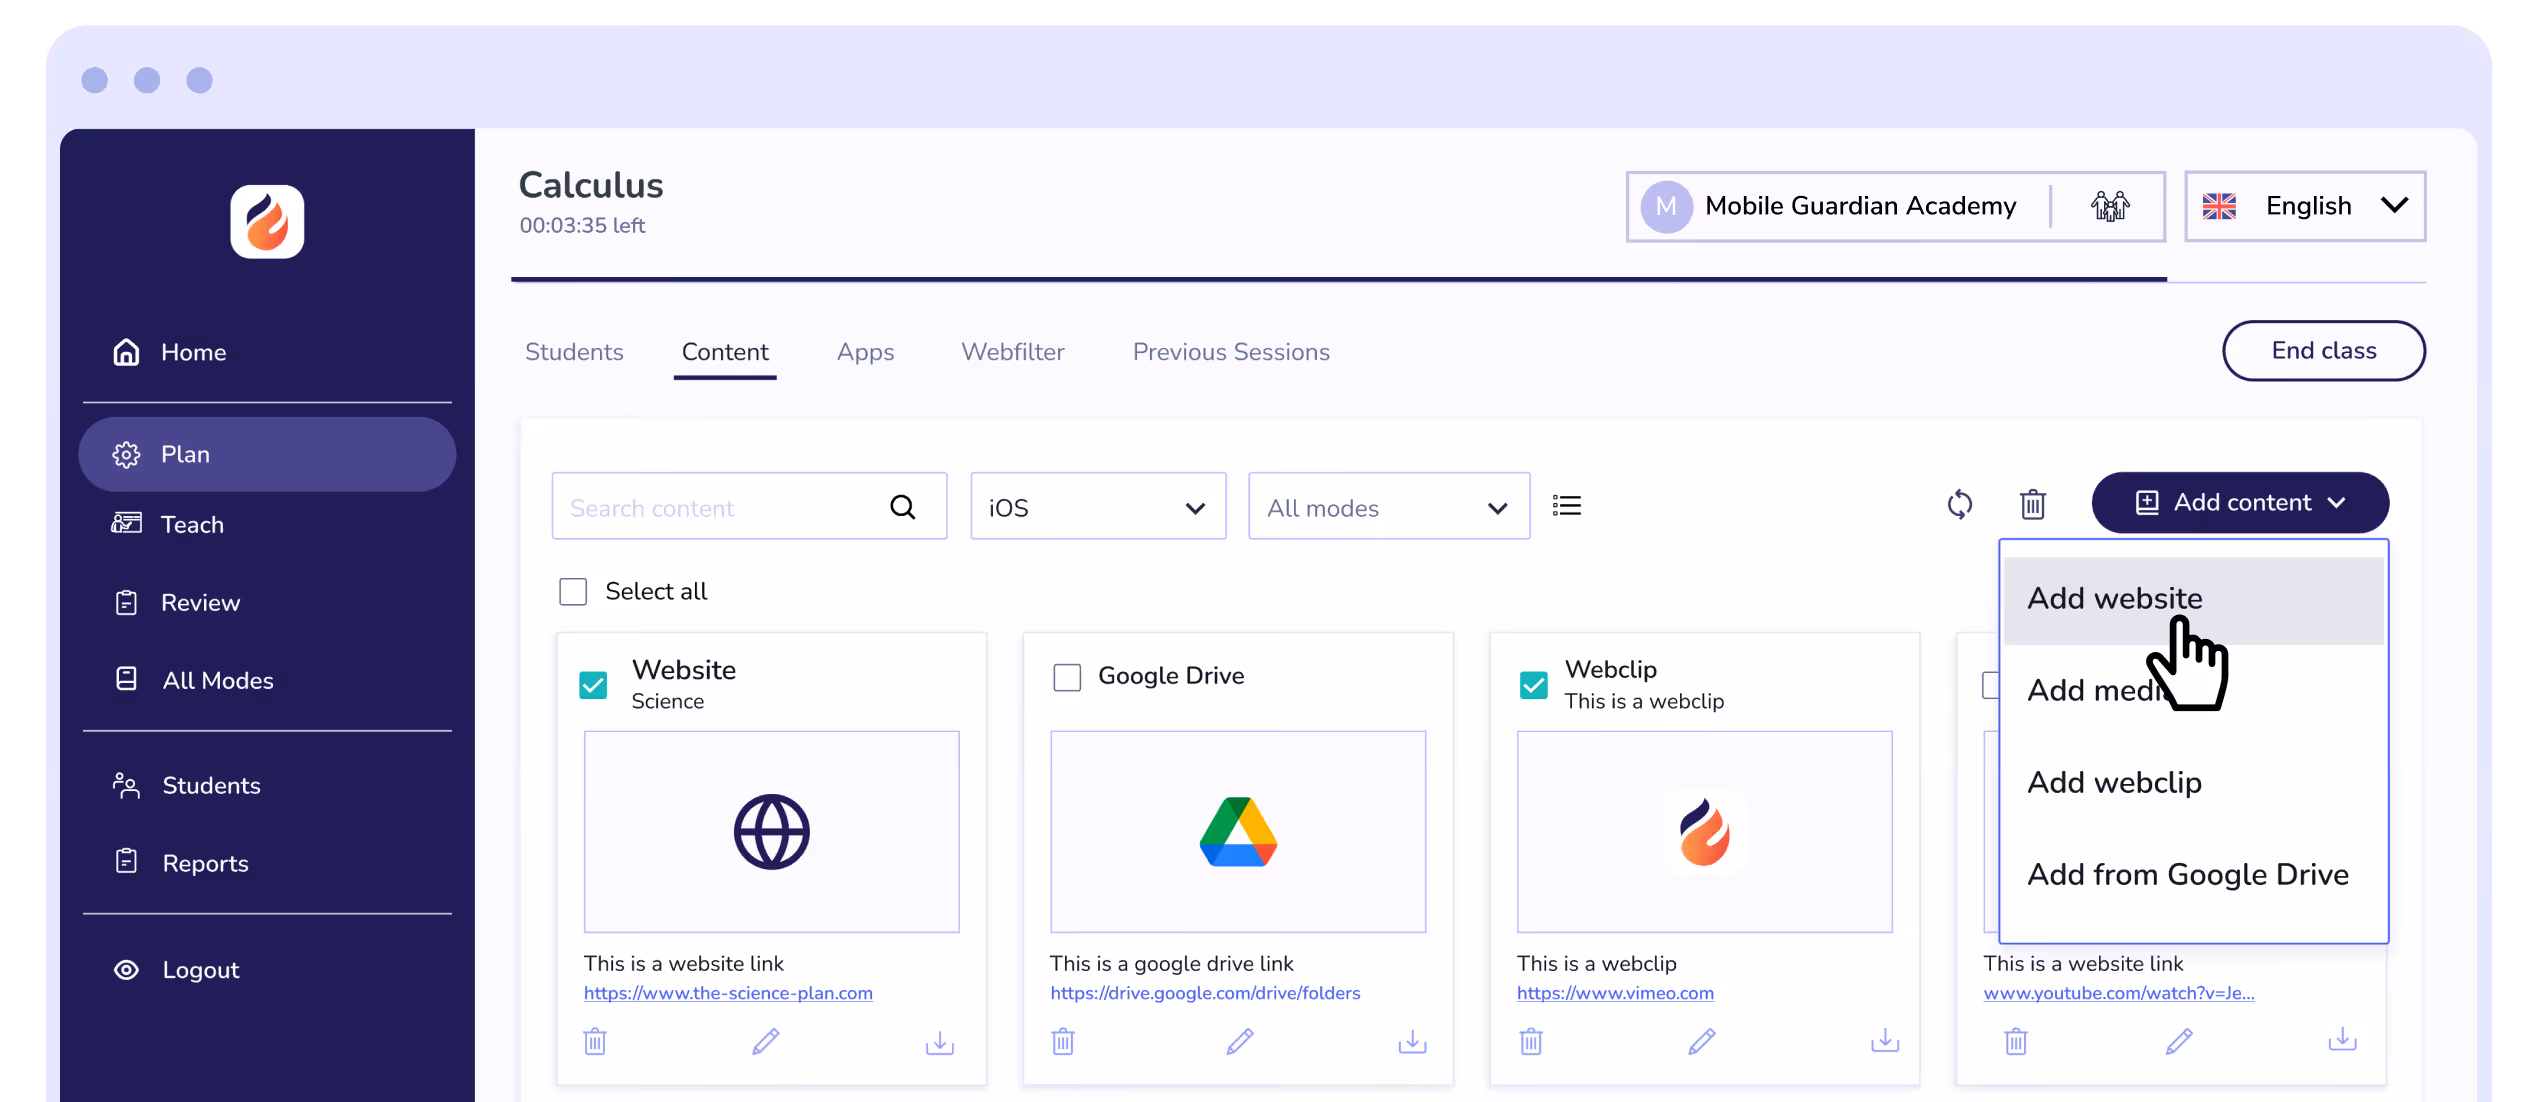Edit the Google Drive card with pencil
2540x1102 pixels.
pos(1239,1042)
